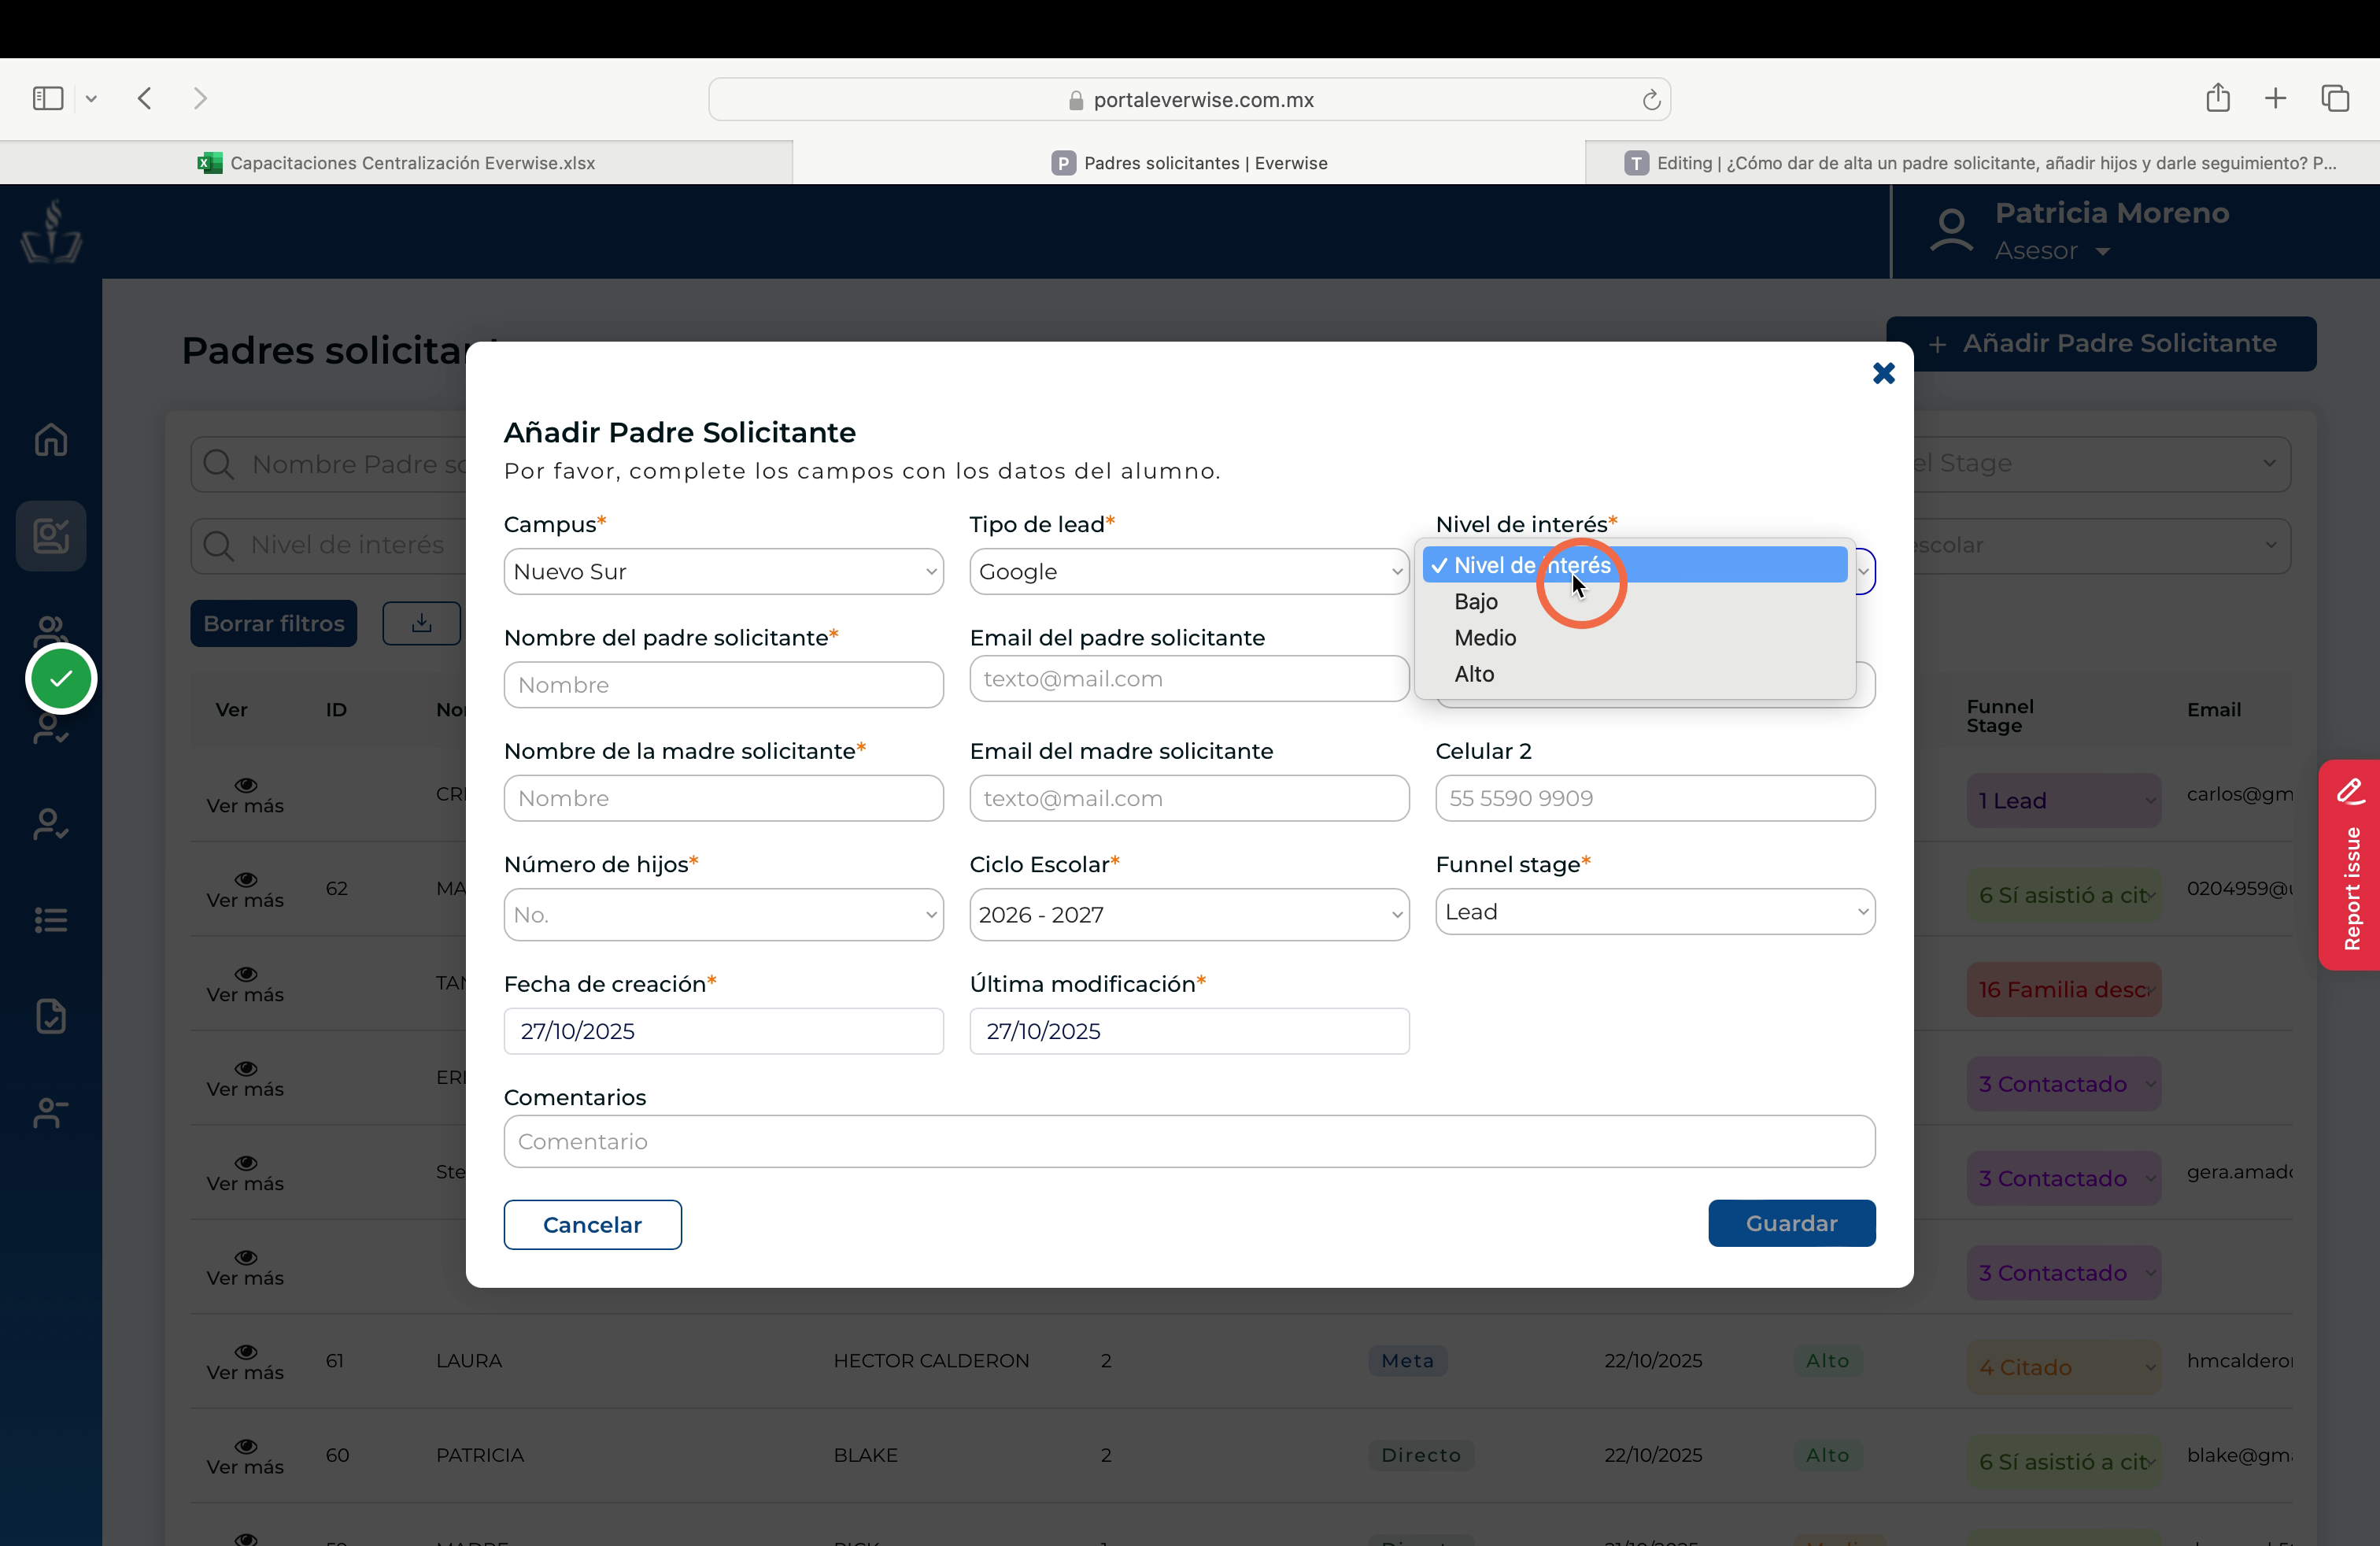Image resolution: width=2380 pixels, height=1546 pixels.
Task: Open the document-check sidebar icon
Action: [51, 1016]
